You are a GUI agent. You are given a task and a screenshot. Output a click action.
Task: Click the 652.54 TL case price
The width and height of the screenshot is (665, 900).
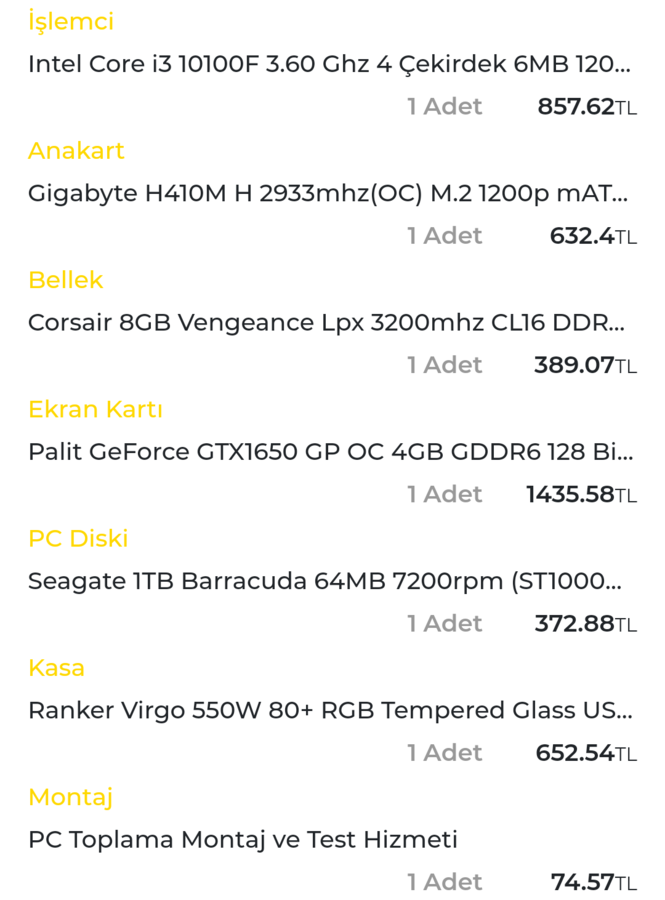pyautogui.click(x=585, y=753)
